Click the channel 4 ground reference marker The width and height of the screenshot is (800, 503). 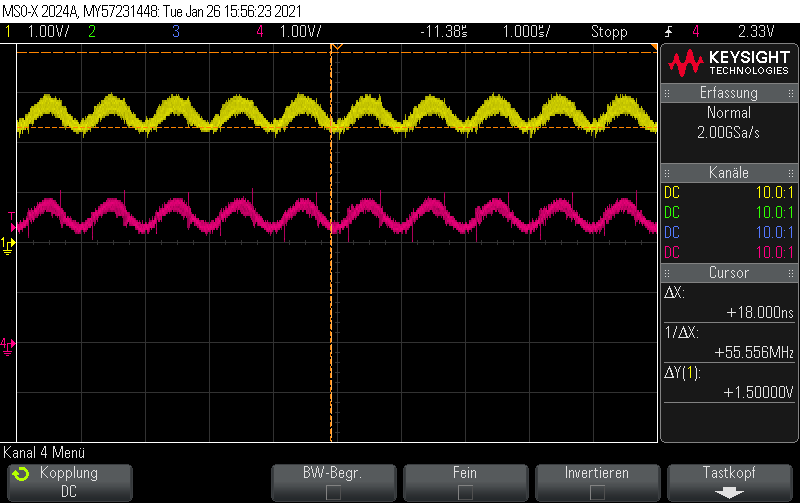pos(8,346)
